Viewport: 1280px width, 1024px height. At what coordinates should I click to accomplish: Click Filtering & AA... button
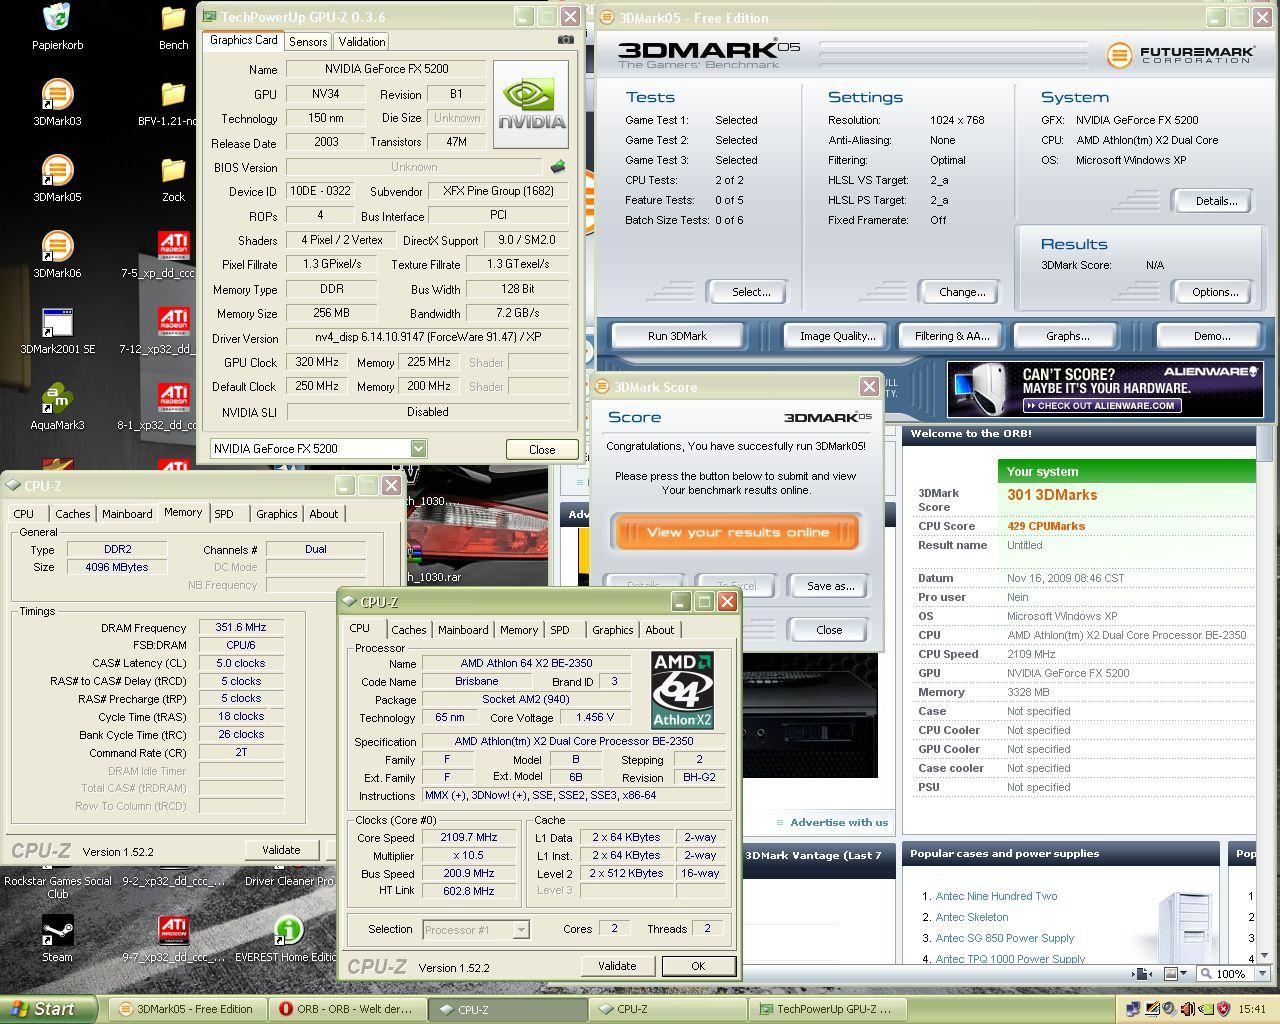(952, 336)
